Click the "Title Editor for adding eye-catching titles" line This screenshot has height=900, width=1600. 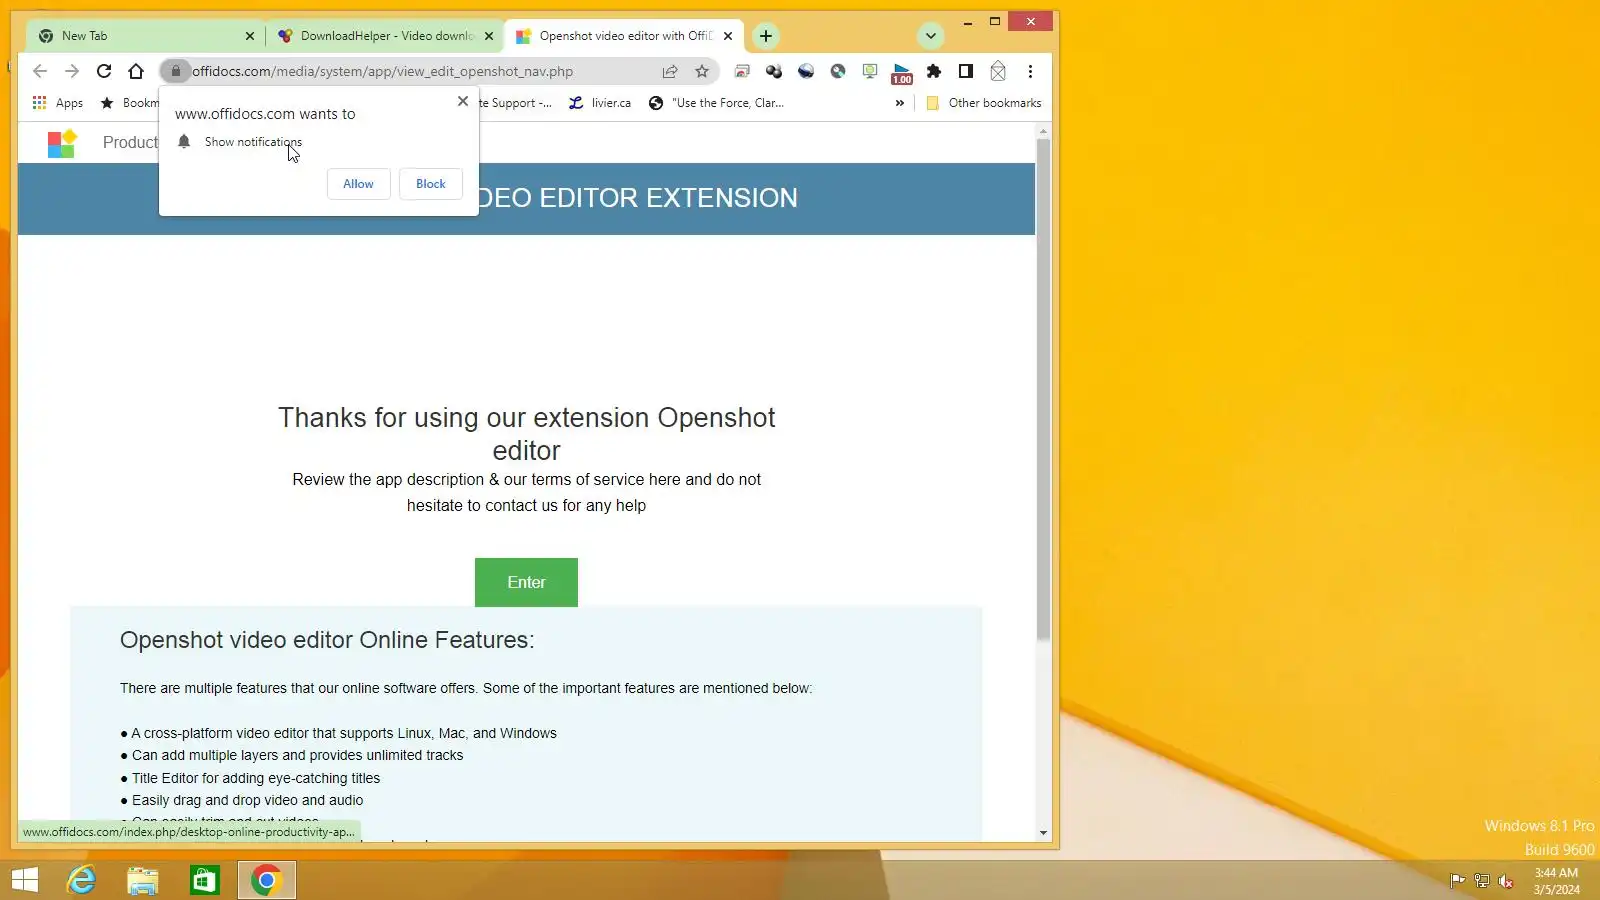pos(250,778)
